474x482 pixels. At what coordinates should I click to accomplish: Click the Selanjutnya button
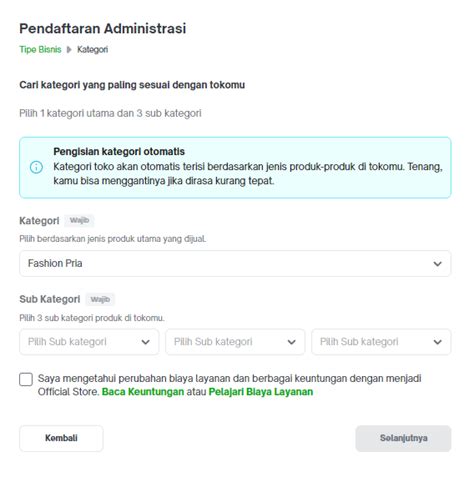403,438
